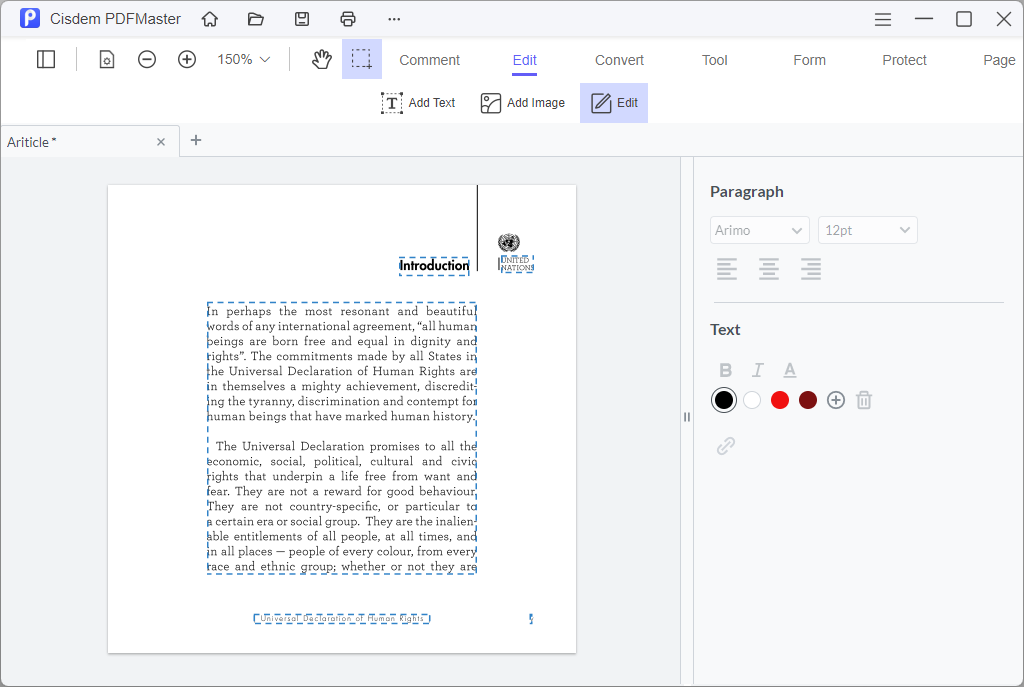
Task: Click the highlighted Edit button
Action: (x=613, y=102)
